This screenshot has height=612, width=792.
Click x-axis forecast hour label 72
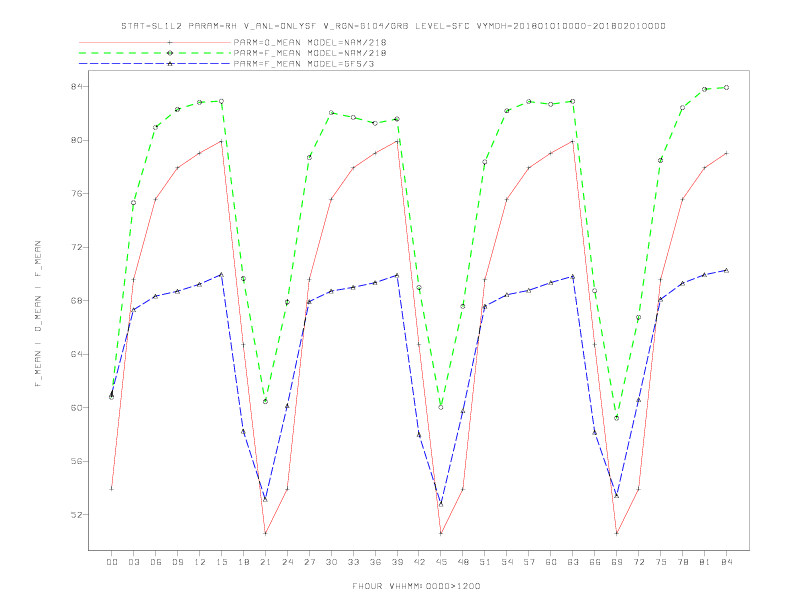(x=639, y=562)
